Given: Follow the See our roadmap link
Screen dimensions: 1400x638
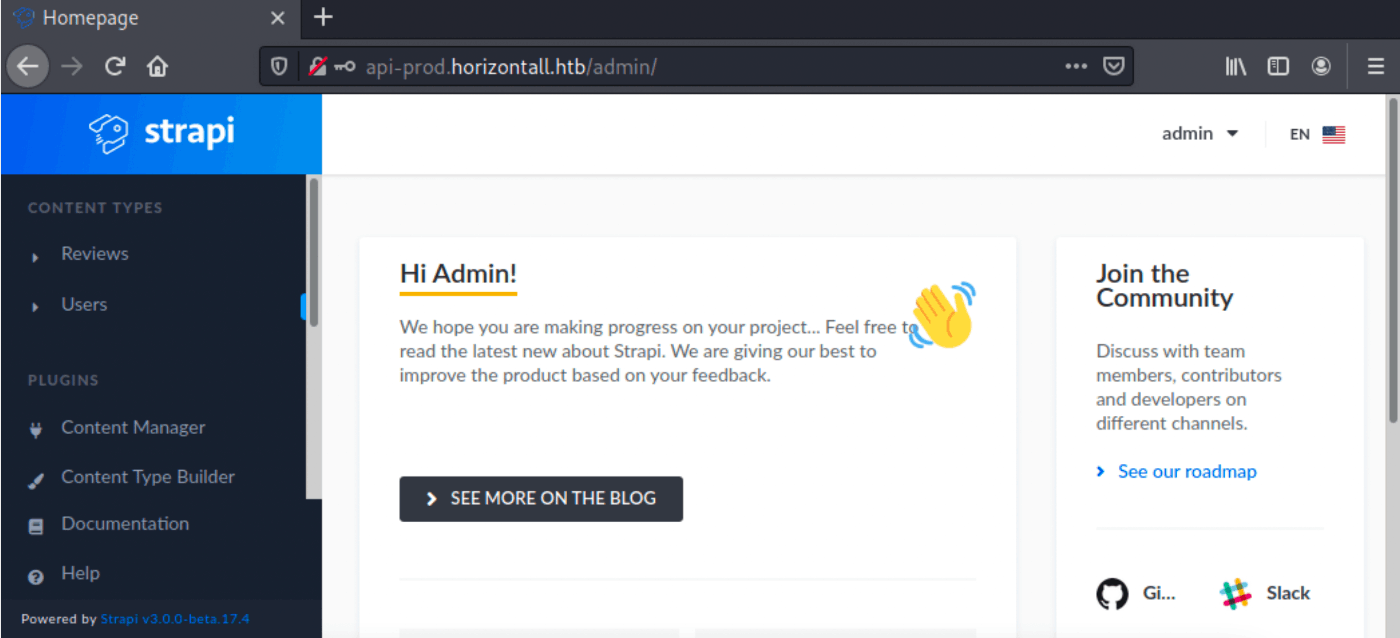Looking at the screenshot, I should click(x=1187, y=471).
